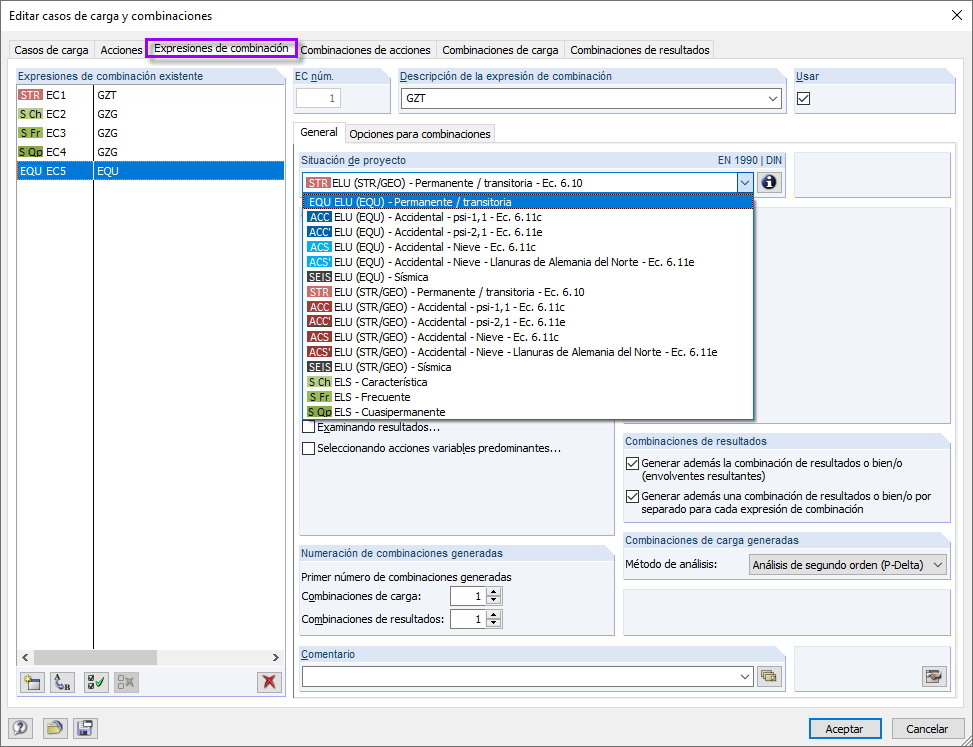Open the comment manager icon
973x747 pixels.
[769, 676]
